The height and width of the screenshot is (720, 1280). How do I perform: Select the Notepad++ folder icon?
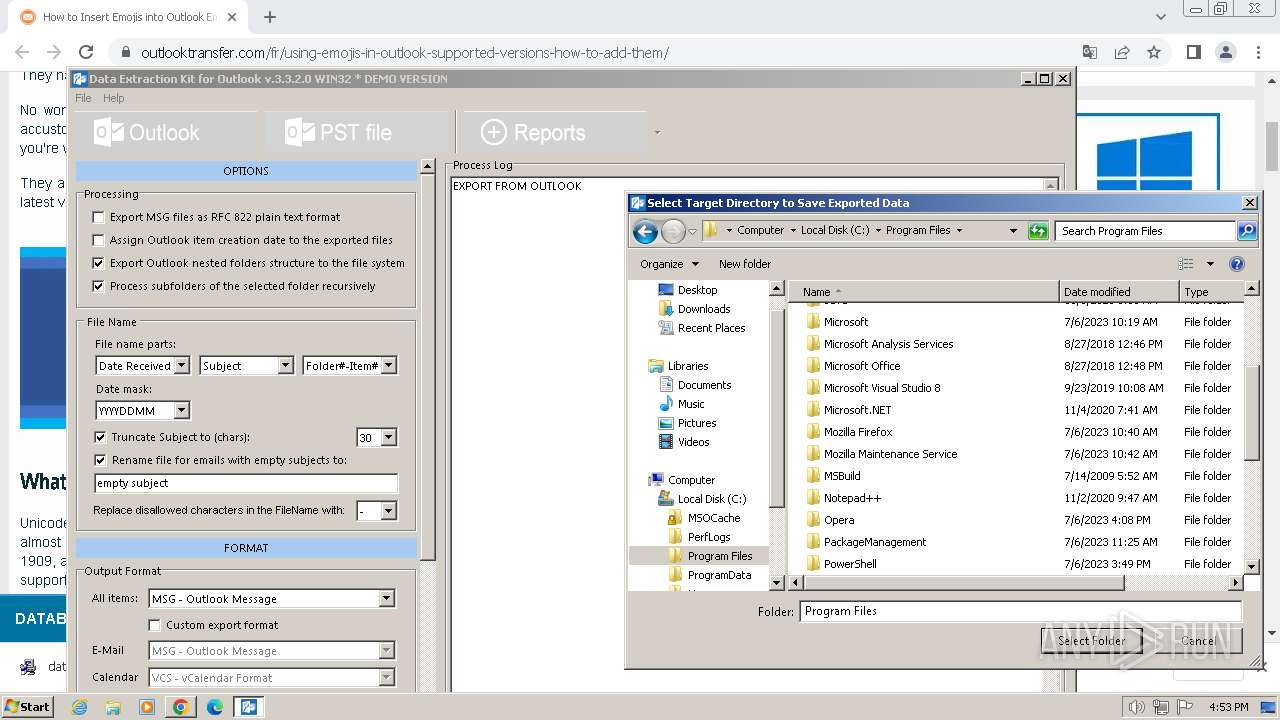pyautogui.click(x=813, y=498)
